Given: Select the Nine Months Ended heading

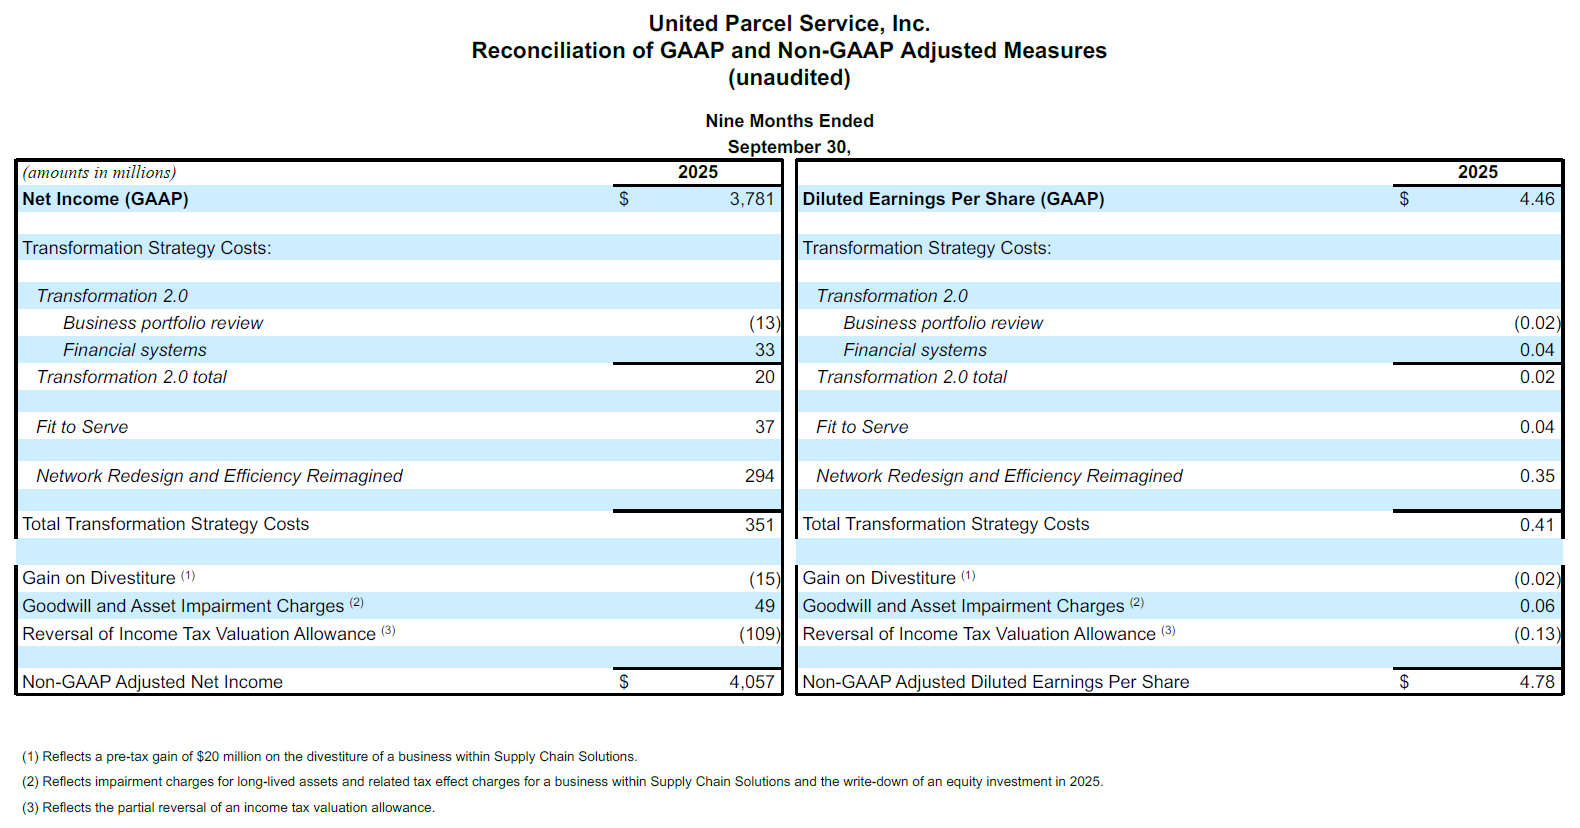Looking at the screenshot, I should click(x=789, y=121).
